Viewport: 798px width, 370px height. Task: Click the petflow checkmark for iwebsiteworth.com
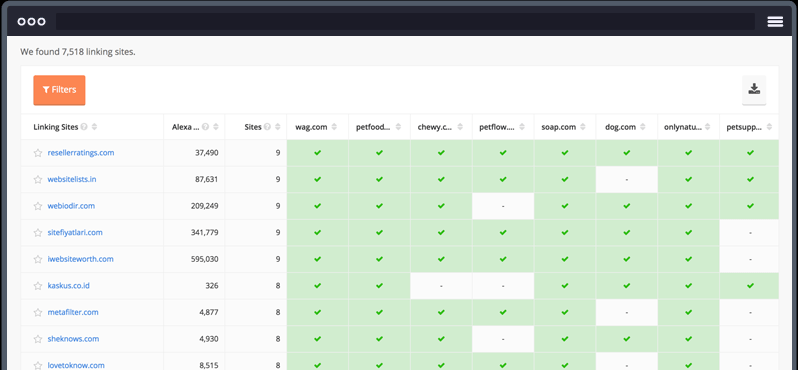point(503,259)
